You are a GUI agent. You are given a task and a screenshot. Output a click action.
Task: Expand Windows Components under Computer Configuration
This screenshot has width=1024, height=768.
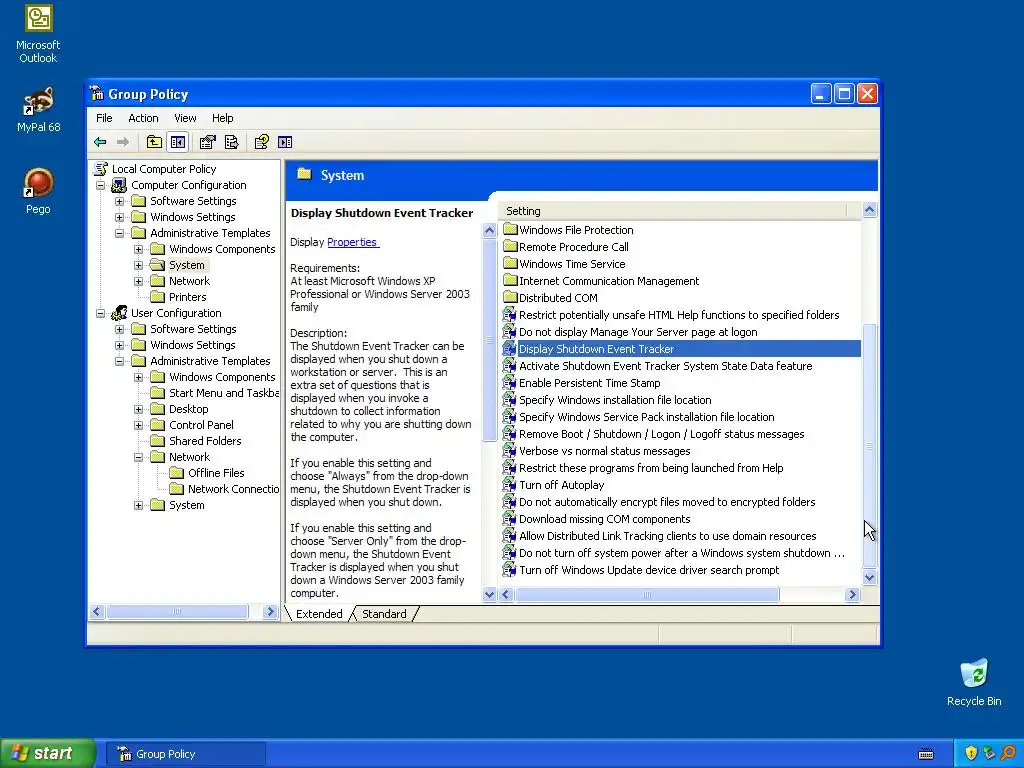click(x=138, y=249)
